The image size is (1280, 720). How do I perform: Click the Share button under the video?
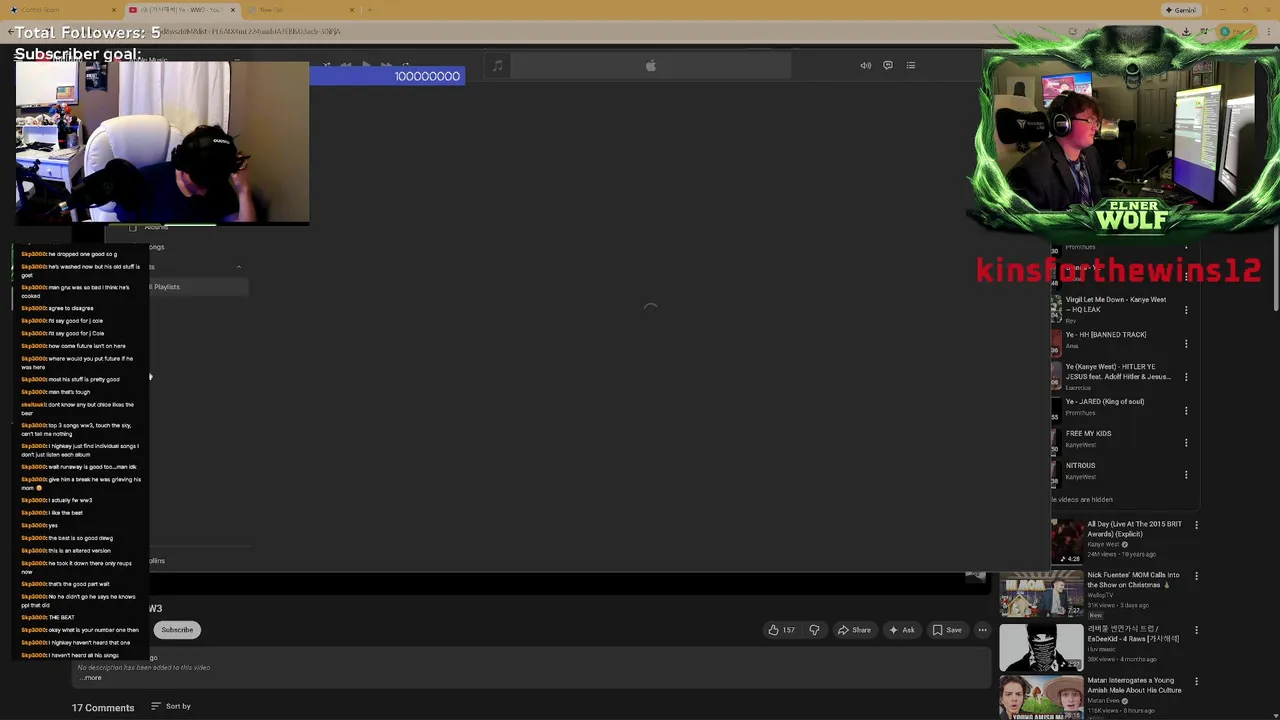[x=854, y=630]
